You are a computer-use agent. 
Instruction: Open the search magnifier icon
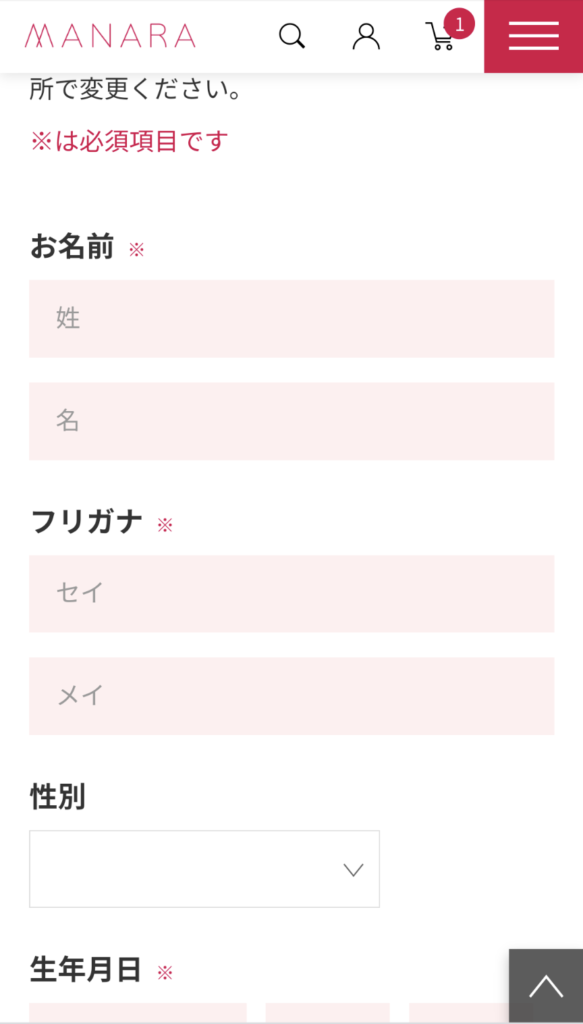click(x=292, y=36)
